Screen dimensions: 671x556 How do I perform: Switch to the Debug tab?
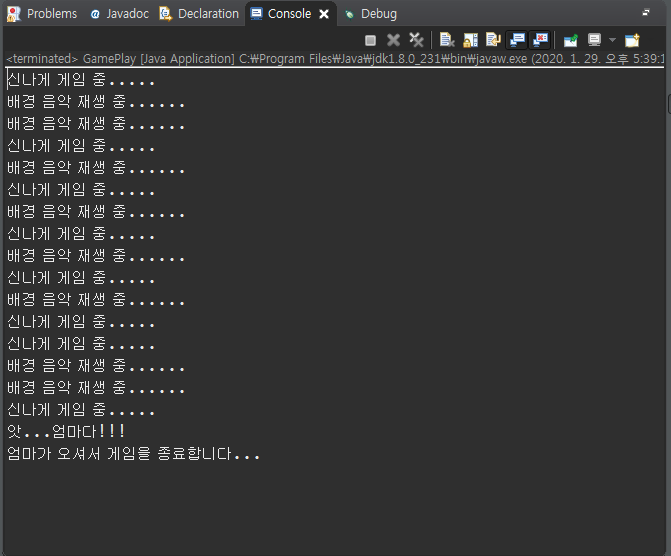point(371,14)
